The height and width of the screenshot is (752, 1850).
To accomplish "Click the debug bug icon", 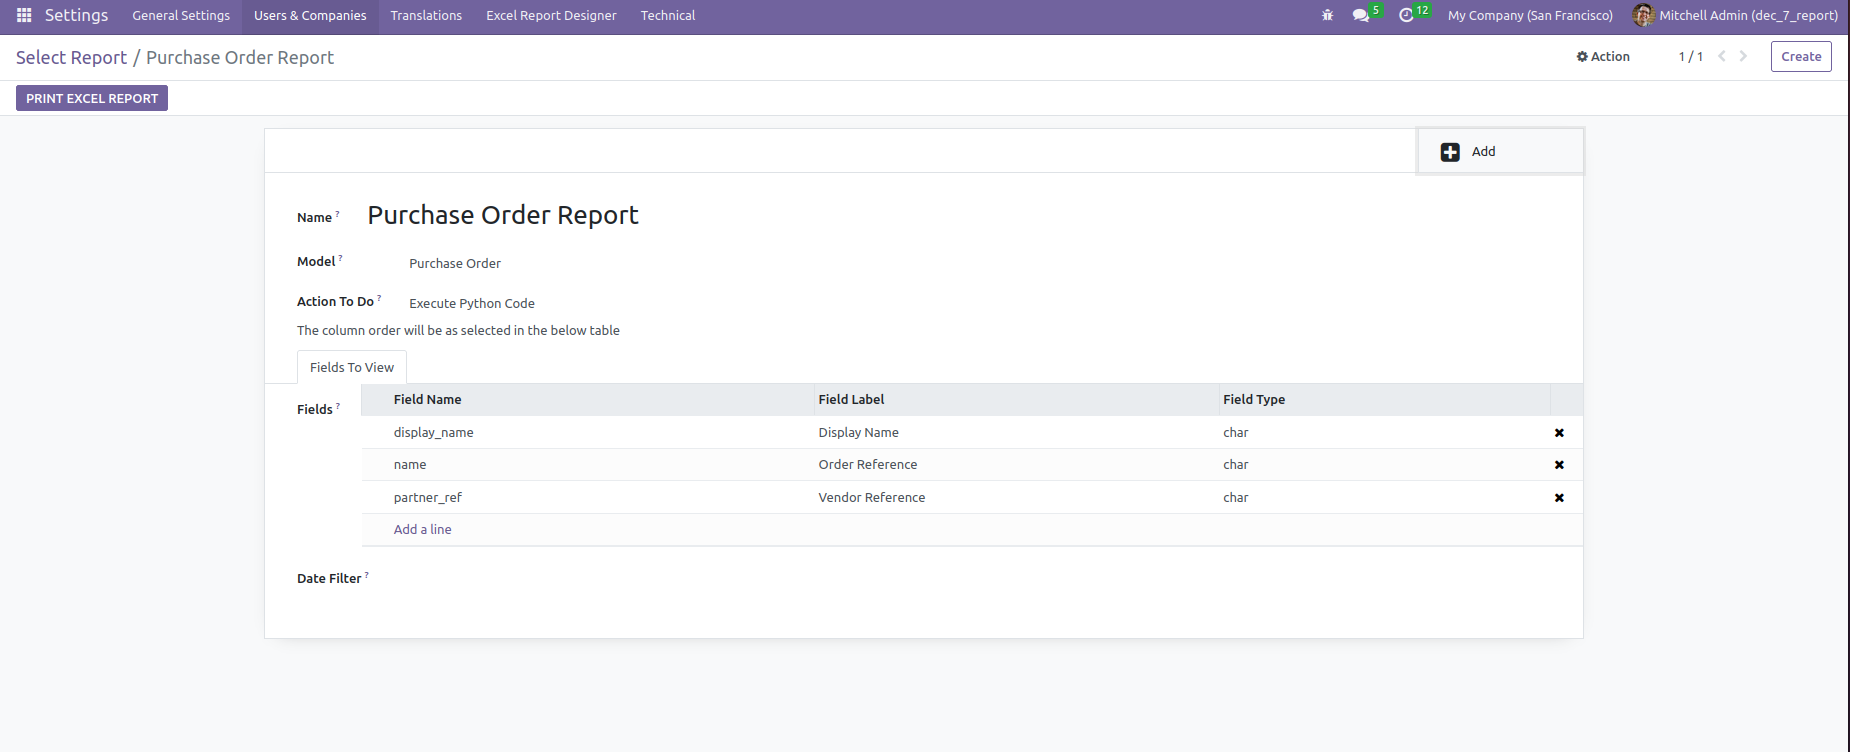I will [x=1327, y=15].
